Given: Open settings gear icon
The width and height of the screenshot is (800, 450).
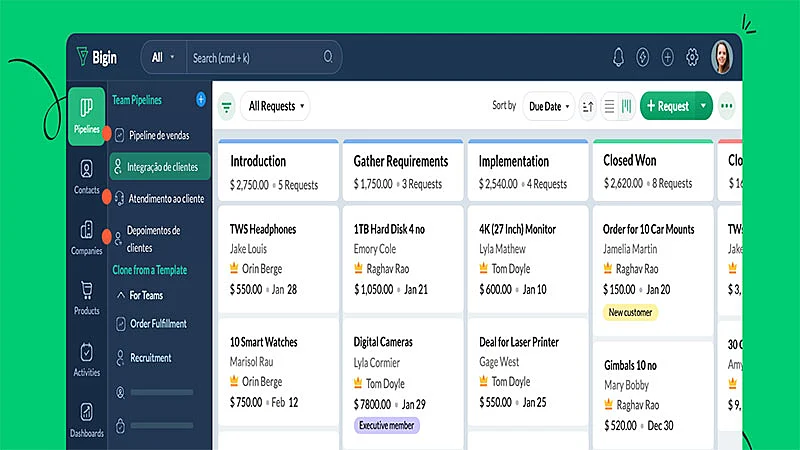Looking at the screenshot, I should (692, 57).
